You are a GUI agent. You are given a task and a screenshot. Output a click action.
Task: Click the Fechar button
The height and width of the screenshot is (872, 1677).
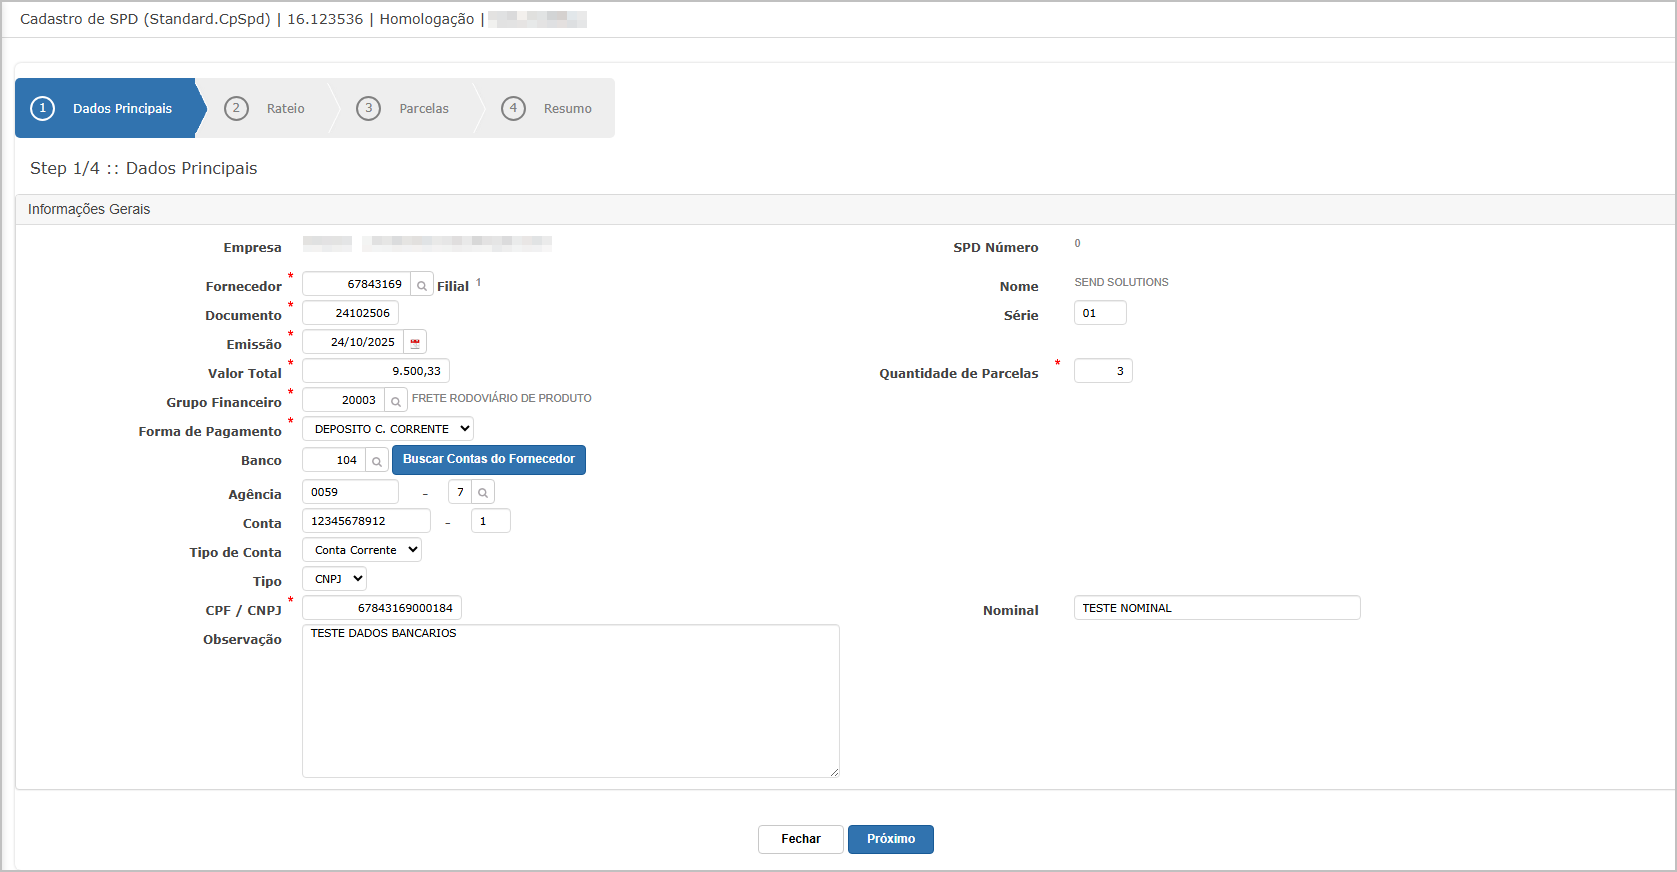point(800,839)
